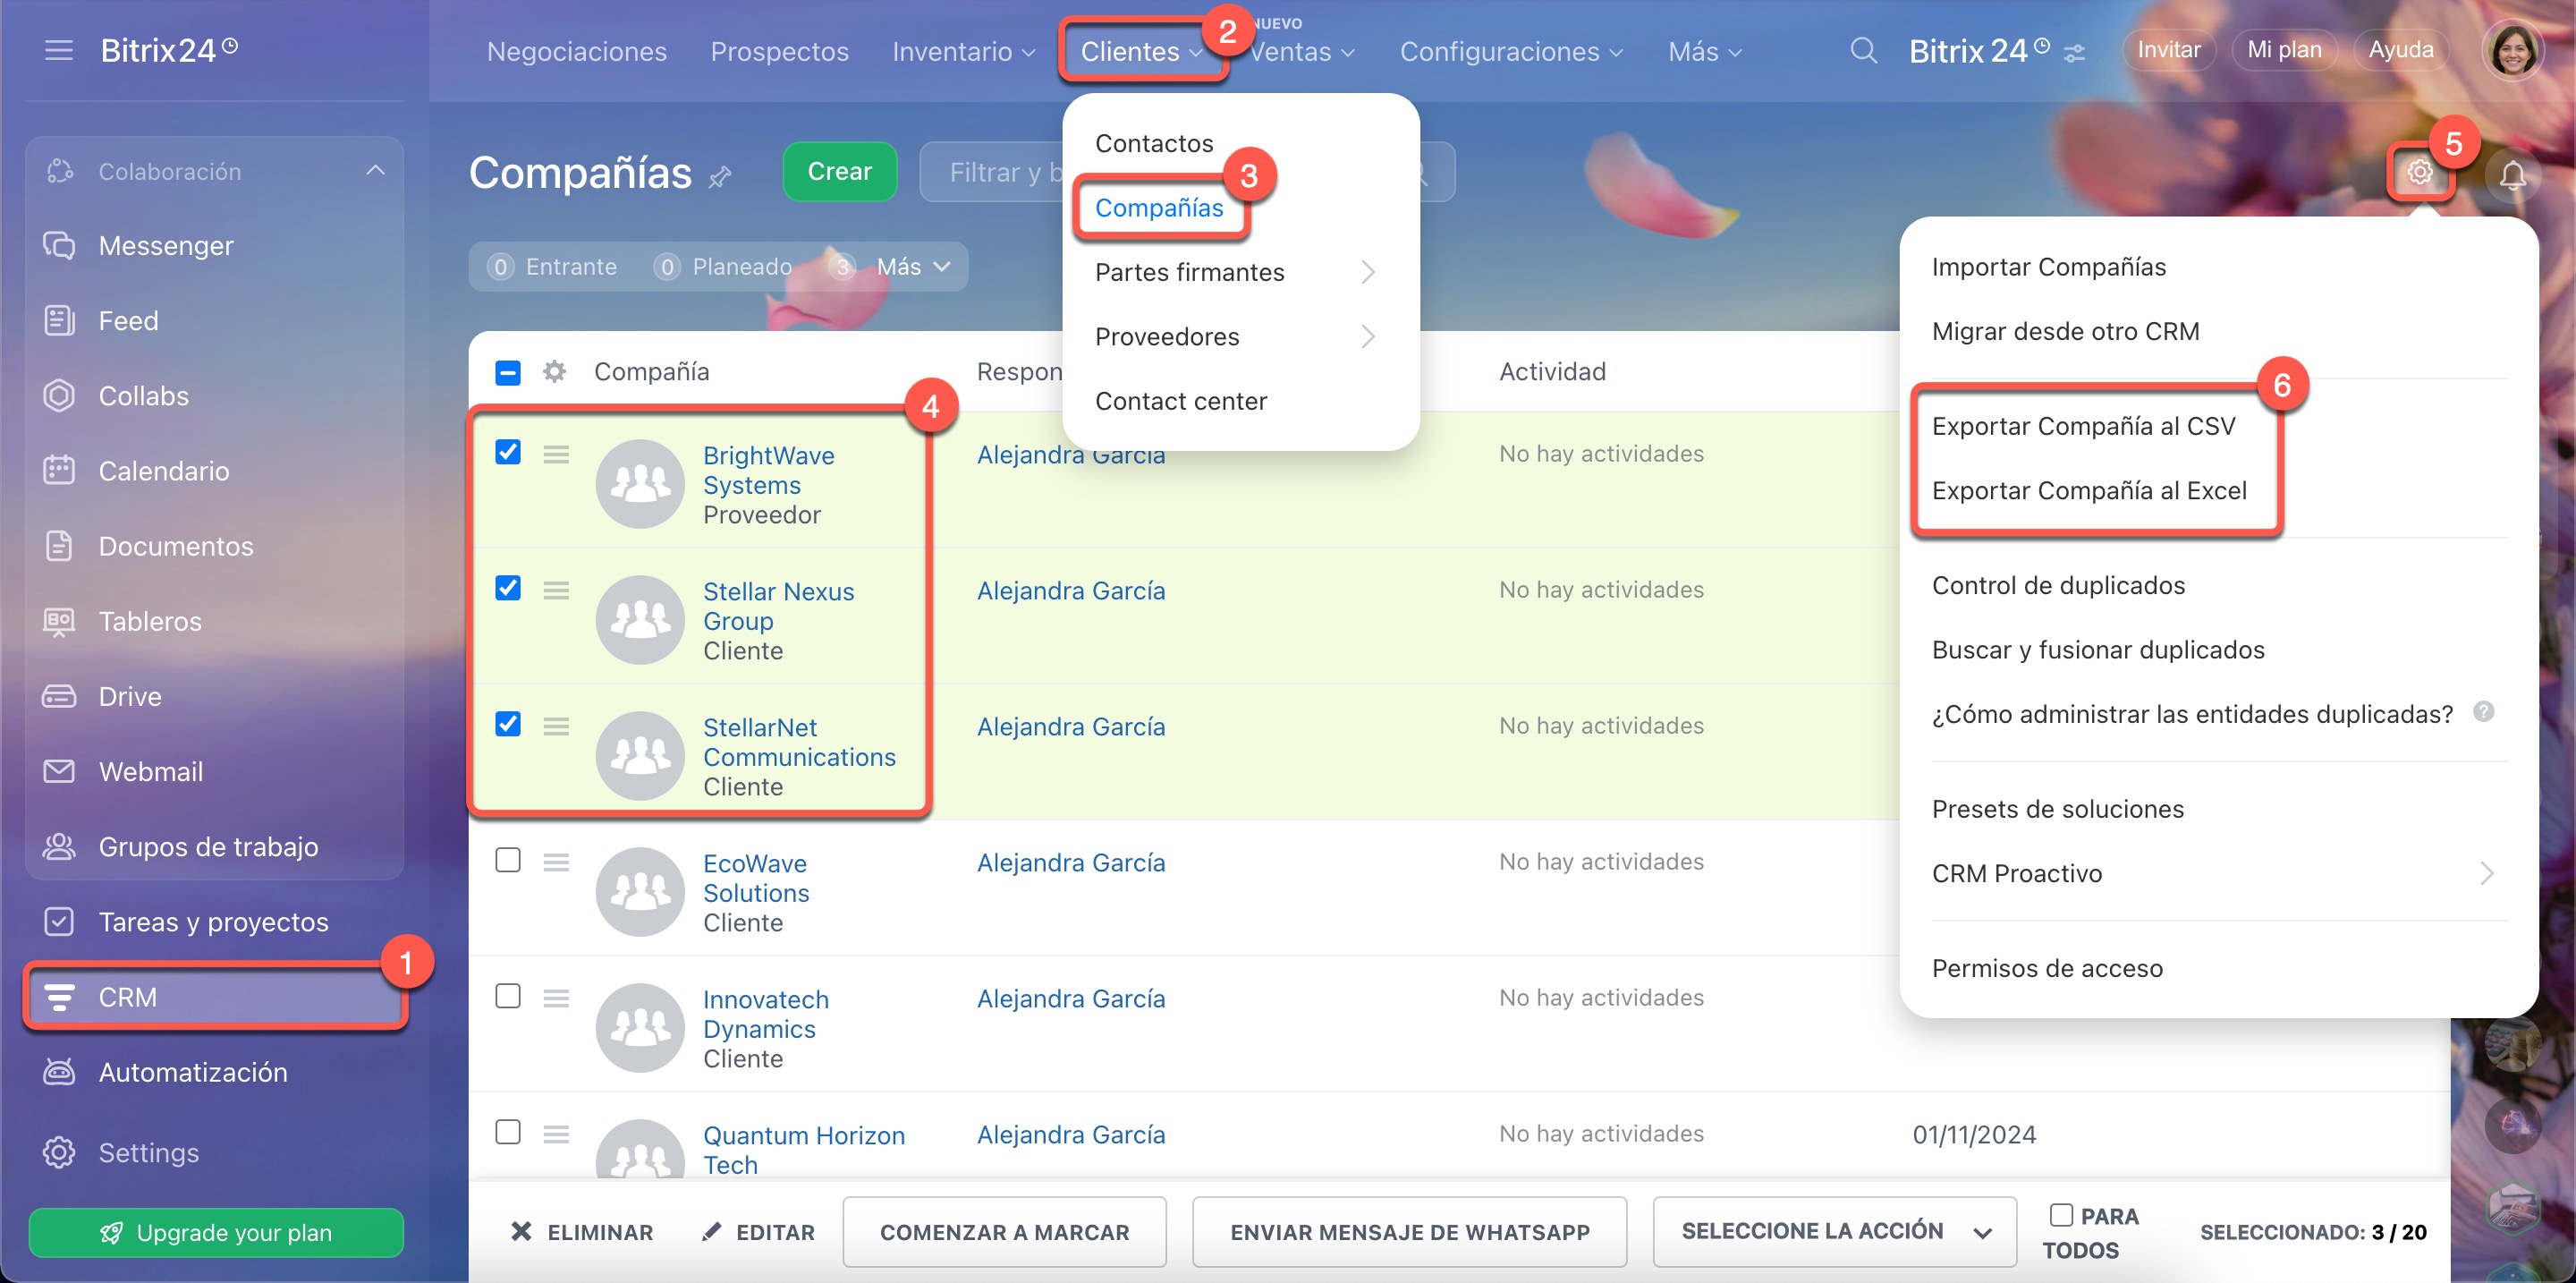Image resolution: width=2576 pixels, height=1283 pixels.
Task: Open the EcoWave Solutions company link
Action: click(756, 877)
